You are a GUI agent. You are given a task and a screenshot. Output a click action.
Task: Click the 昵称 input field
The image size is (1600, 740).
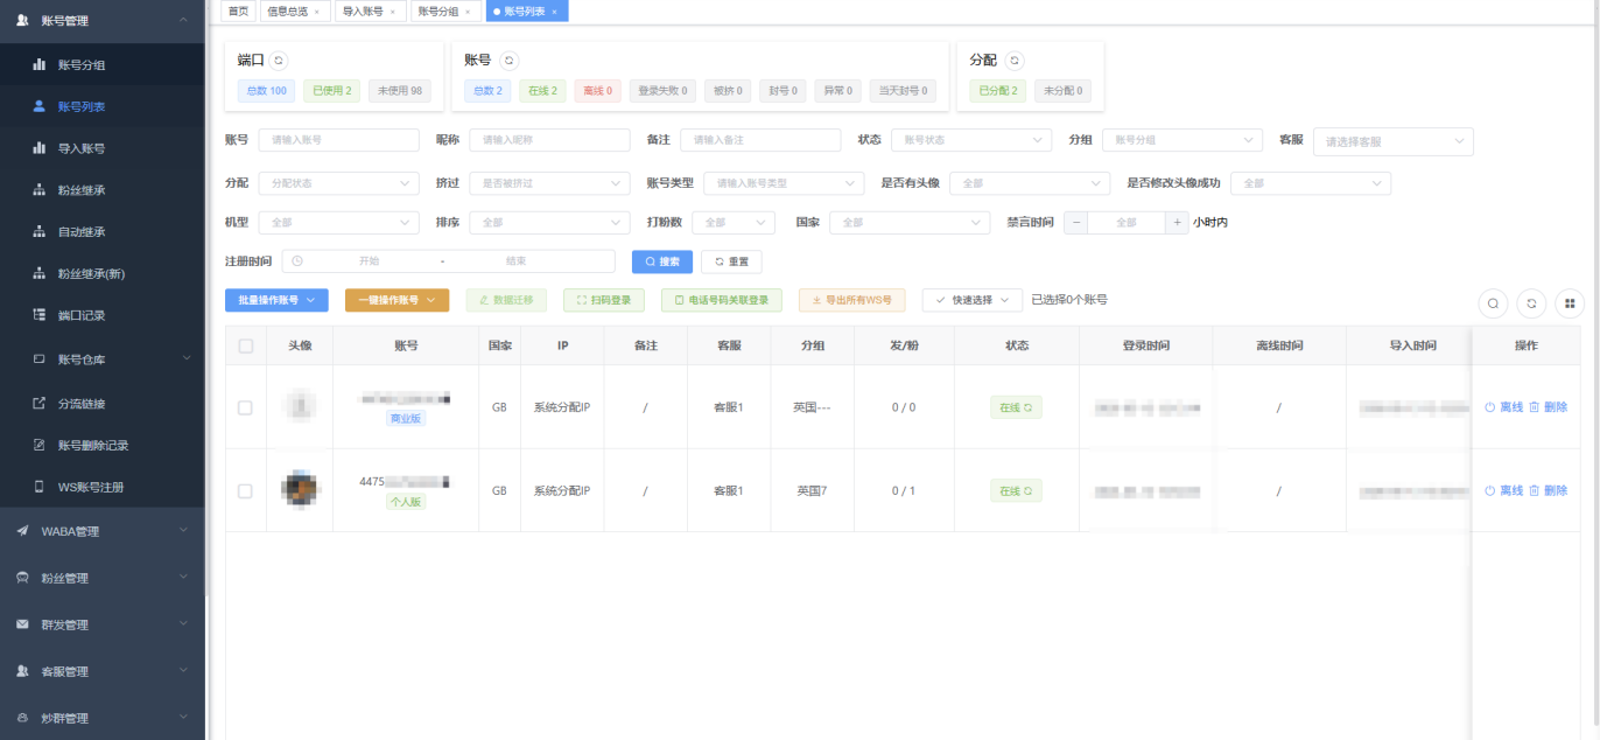click(x=550, y=140)
